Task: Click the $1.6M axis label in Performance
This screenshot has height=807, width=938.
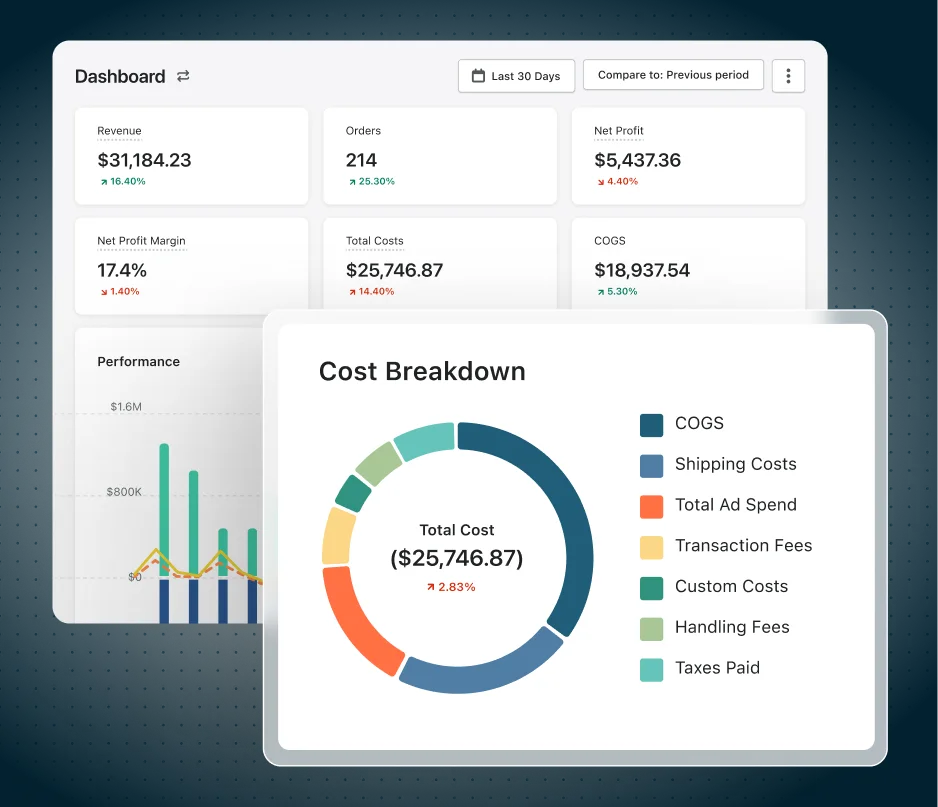Action: pyautogui.click(x=126, y=407)
